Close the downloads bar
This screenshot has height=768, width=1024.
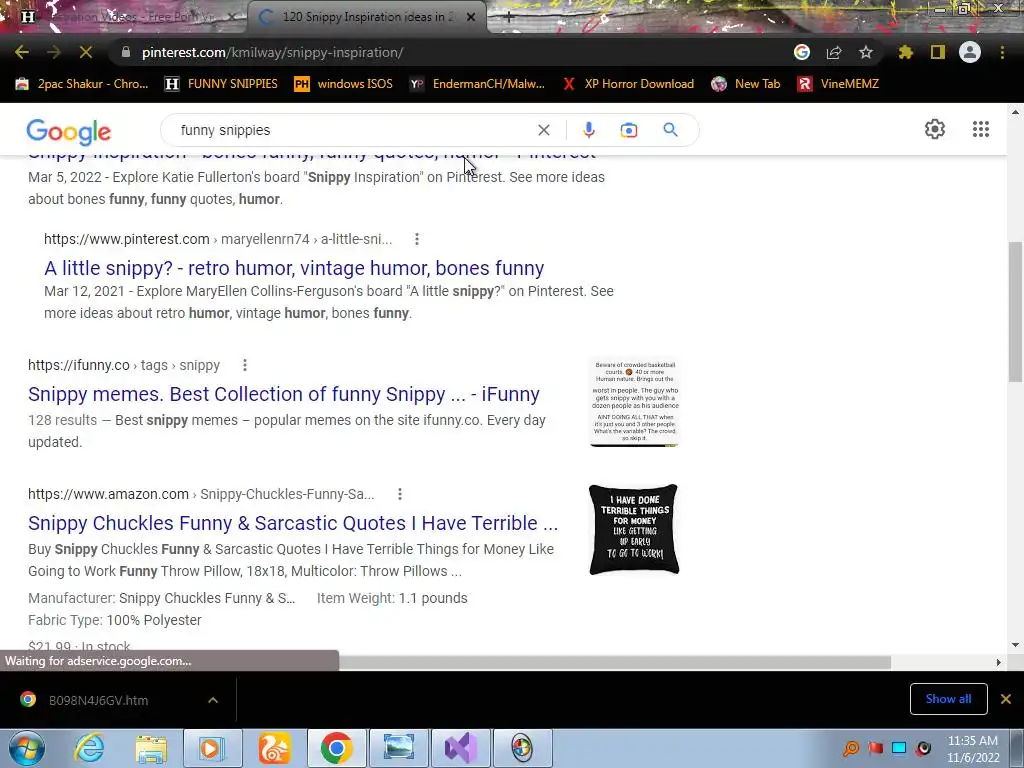coord(1006,699)
